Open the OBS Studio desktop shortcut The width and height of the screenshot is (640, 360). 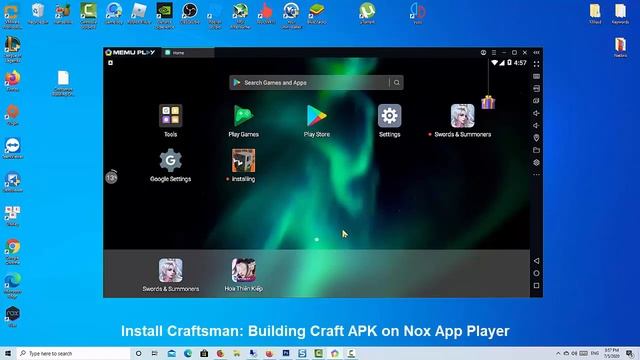pyautogui.click(x=190, y=13)
